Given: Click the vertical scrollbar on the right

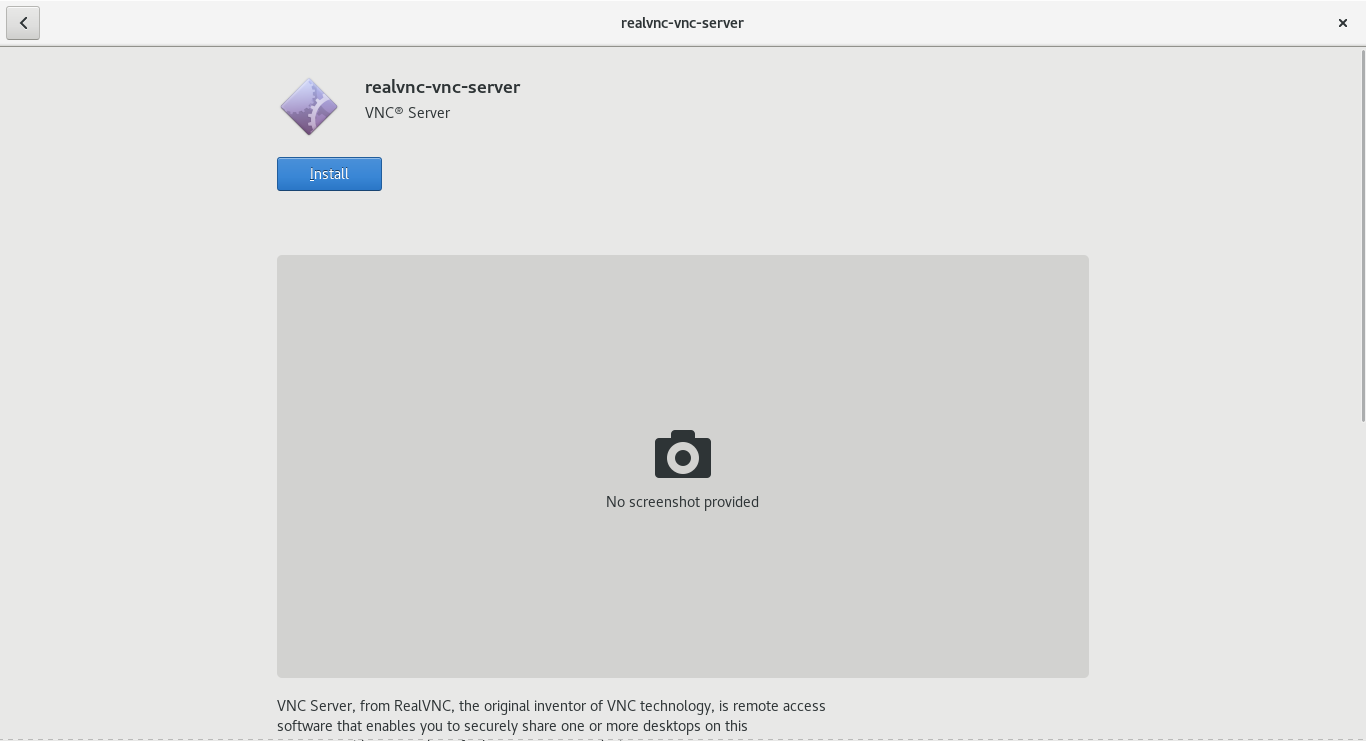Looking at the screenshot, I should pyautogui.click(x=1362, y=235).
